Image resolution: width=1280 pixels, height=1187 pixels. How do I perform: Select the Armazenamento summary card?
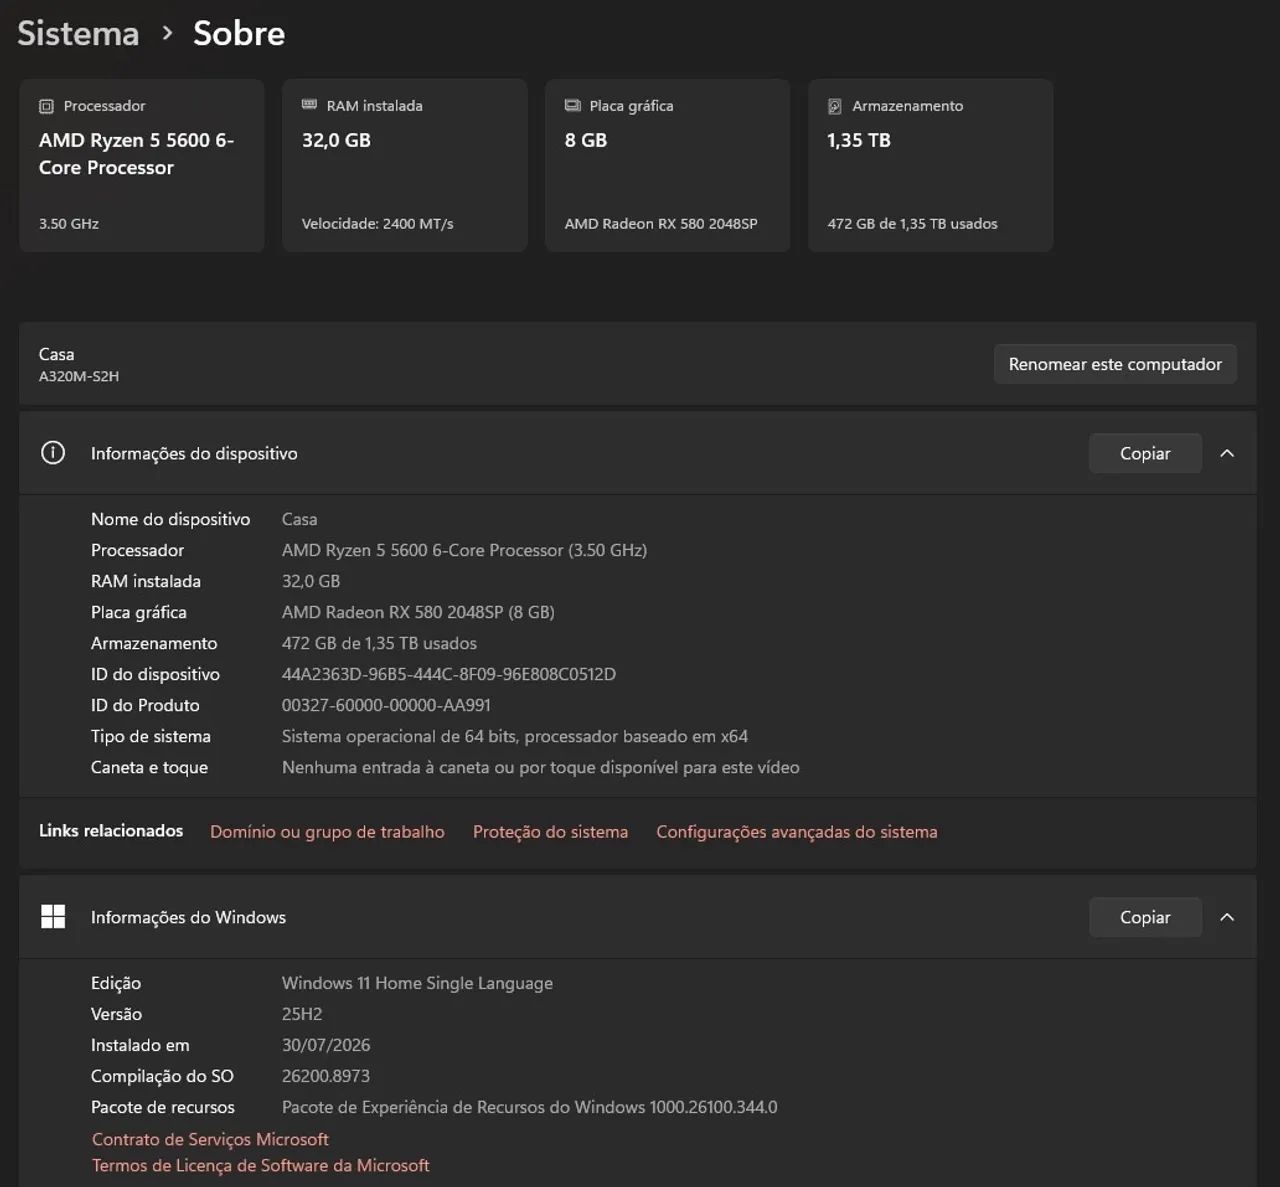pyautogui.click(x=931, y=165)
